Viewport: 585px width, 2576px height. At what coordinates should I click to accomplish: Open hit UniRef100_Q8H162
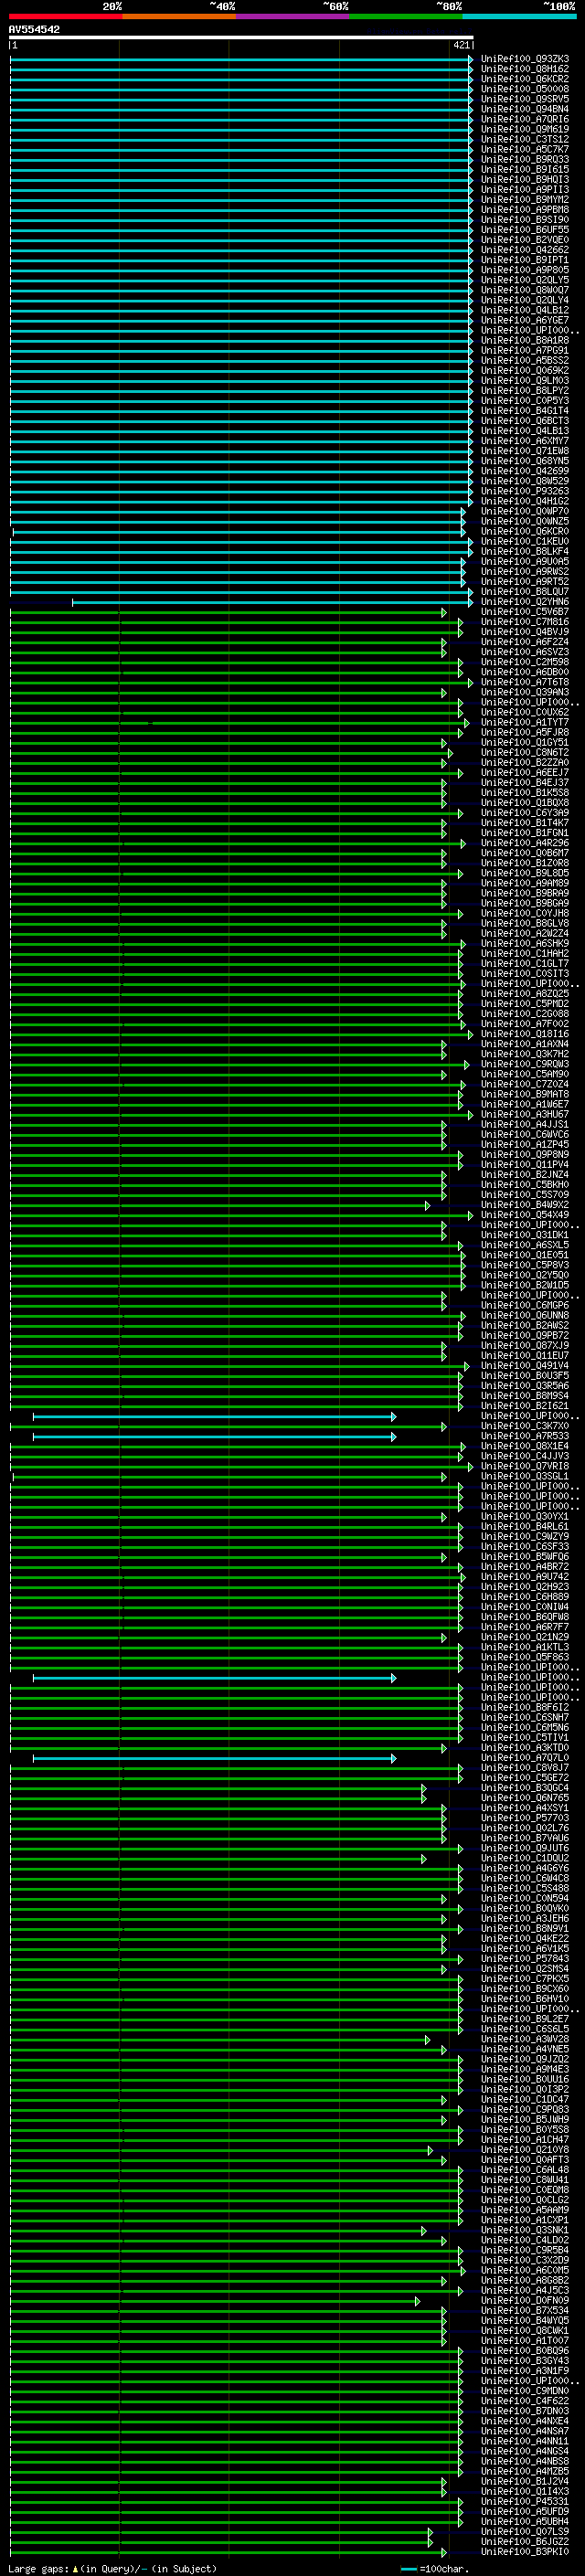pyautogui.click(x=525, y=69)
